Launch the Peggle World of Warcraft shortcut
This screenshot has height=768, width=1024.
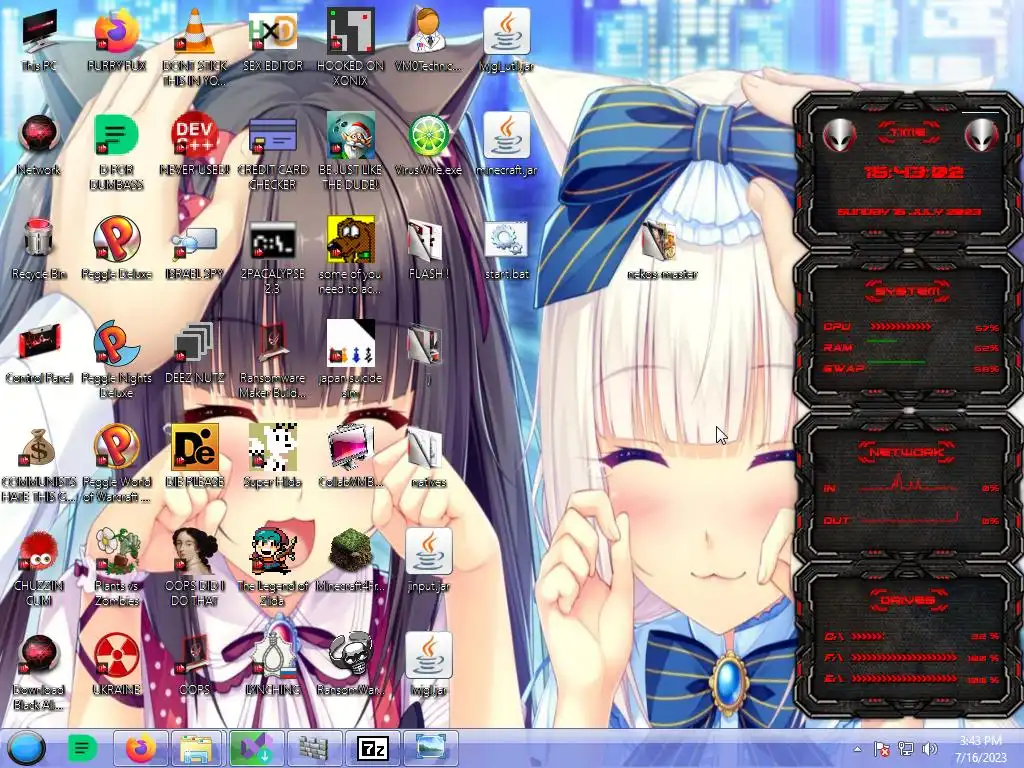click(x=116, y=464)
